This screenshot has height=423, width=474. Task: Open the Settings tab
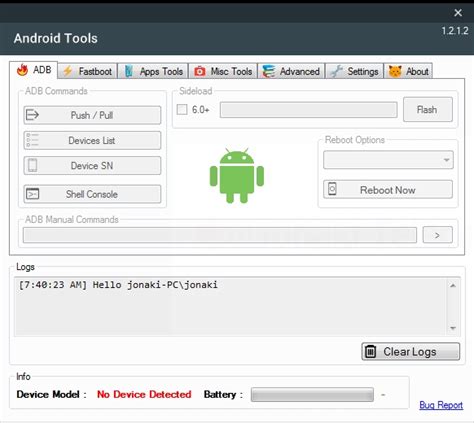pyautogui.click(x=354, y=71)
